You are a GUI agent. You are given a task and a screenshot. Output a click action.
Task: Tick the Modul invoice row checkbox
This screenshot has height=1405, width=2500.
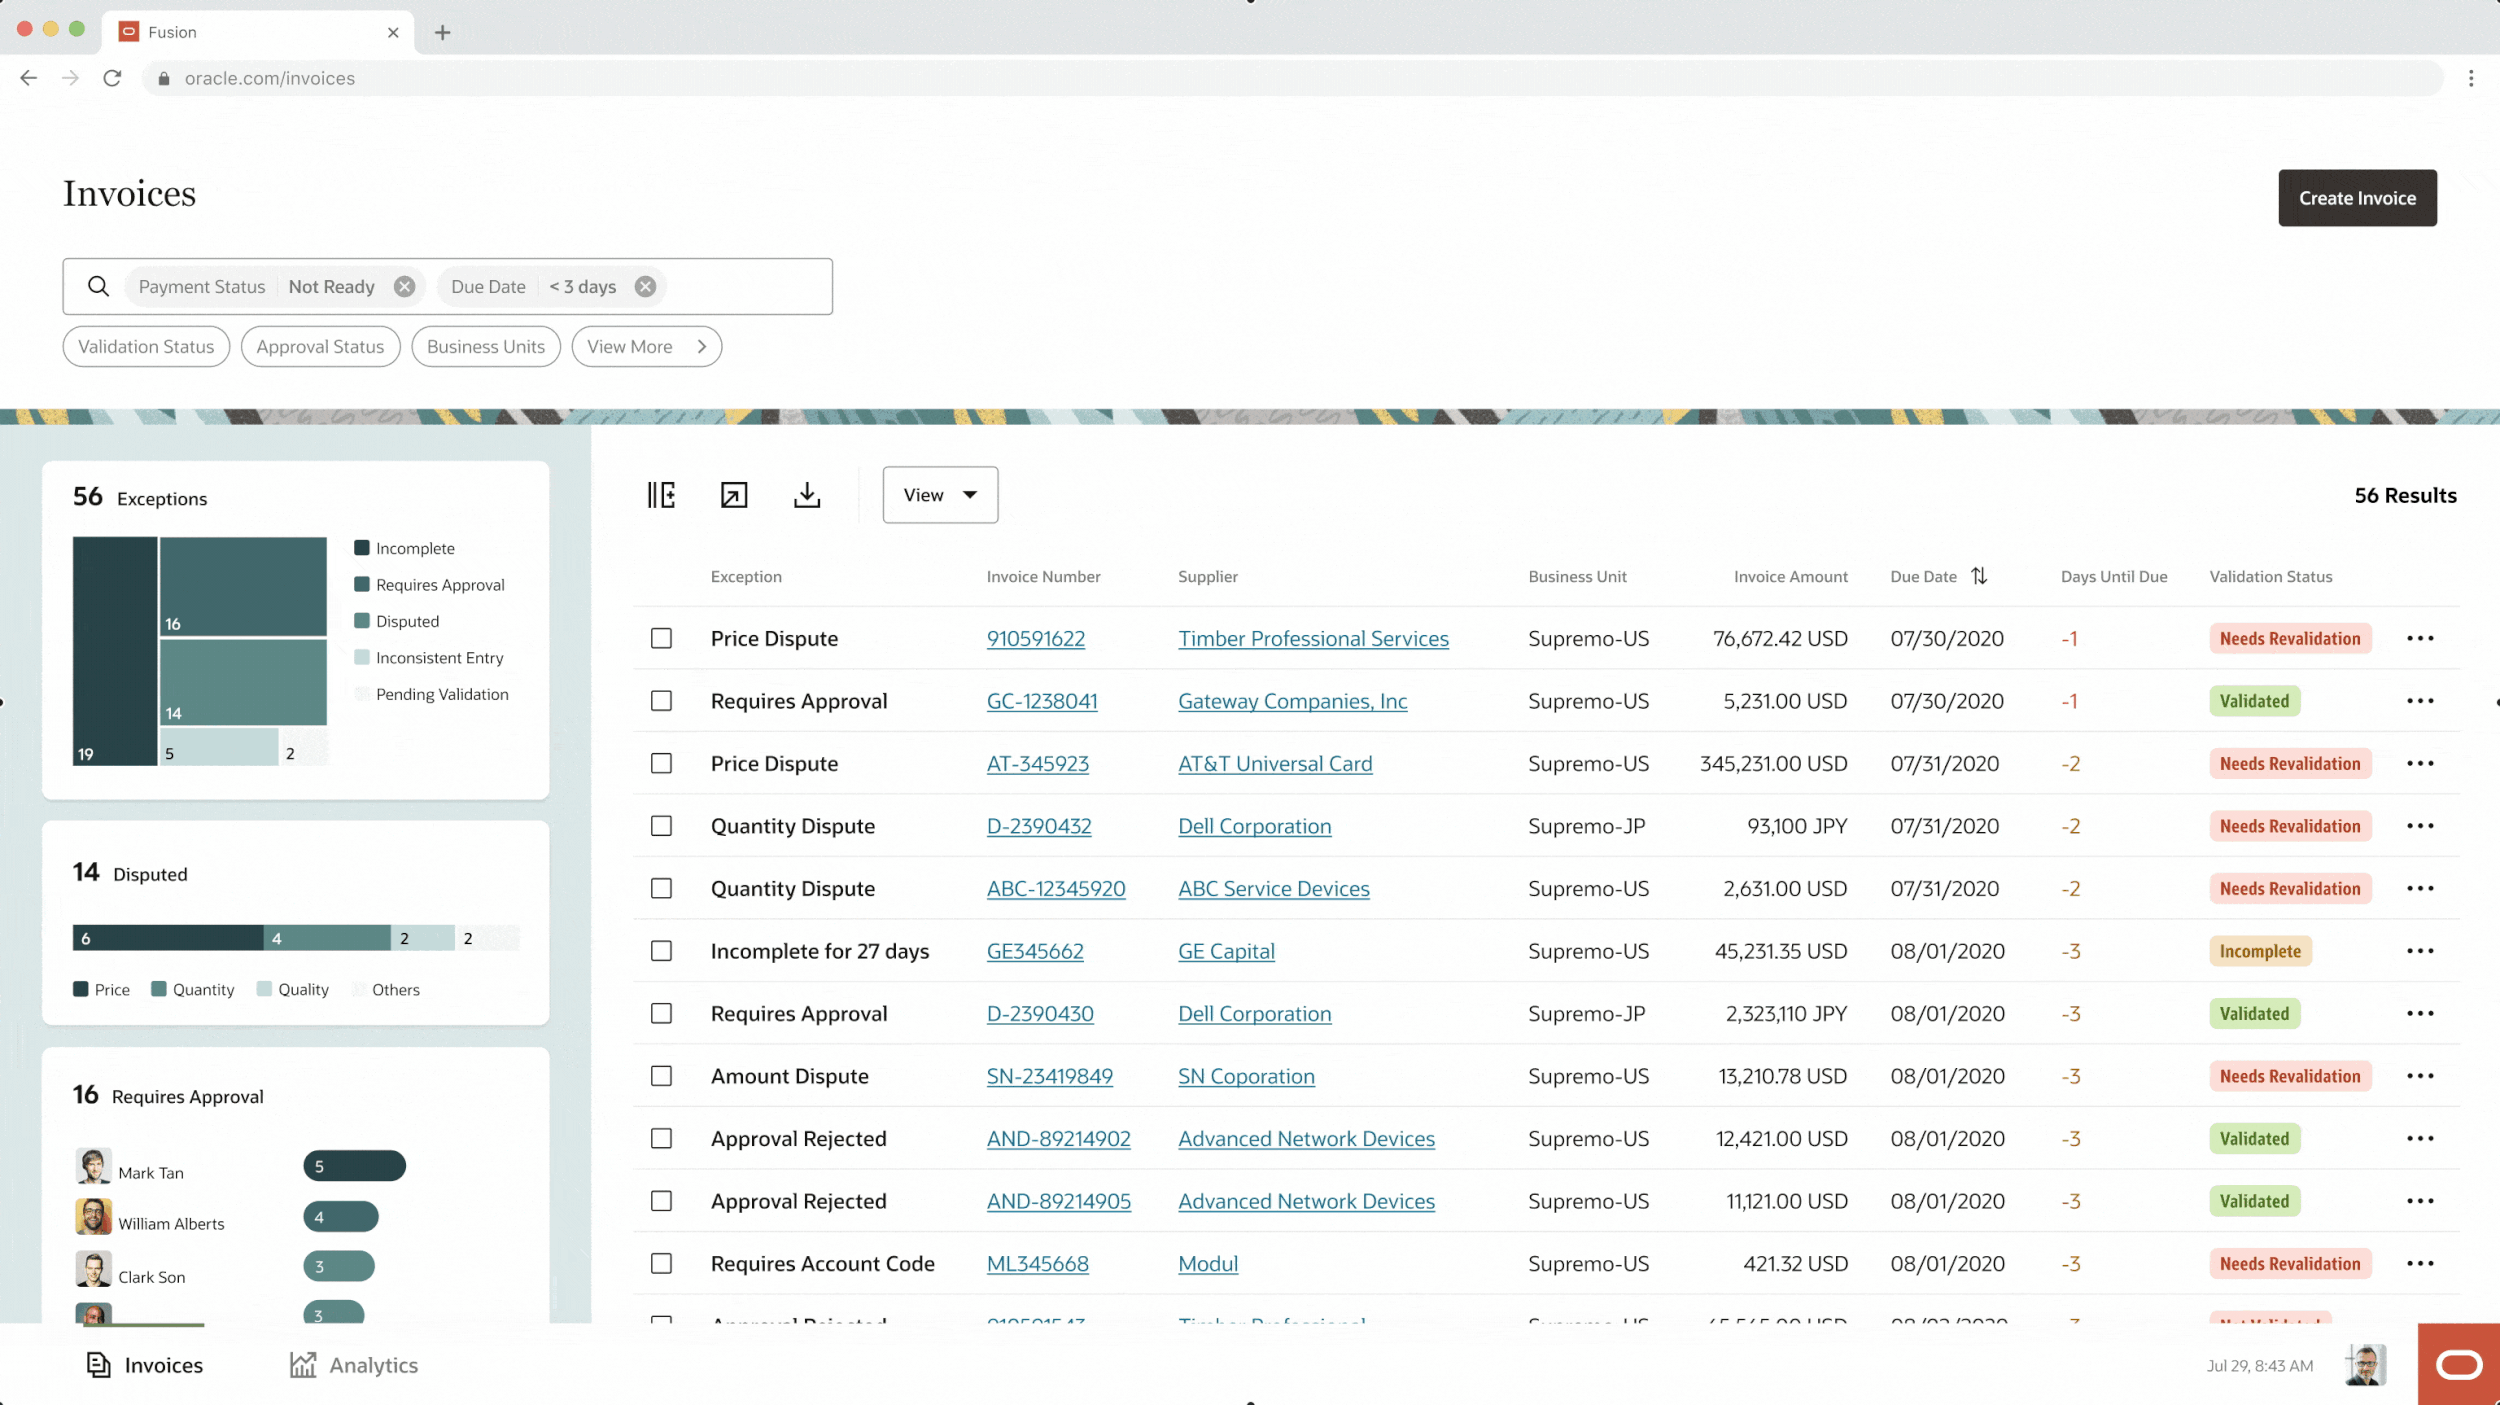(661, 1264)
